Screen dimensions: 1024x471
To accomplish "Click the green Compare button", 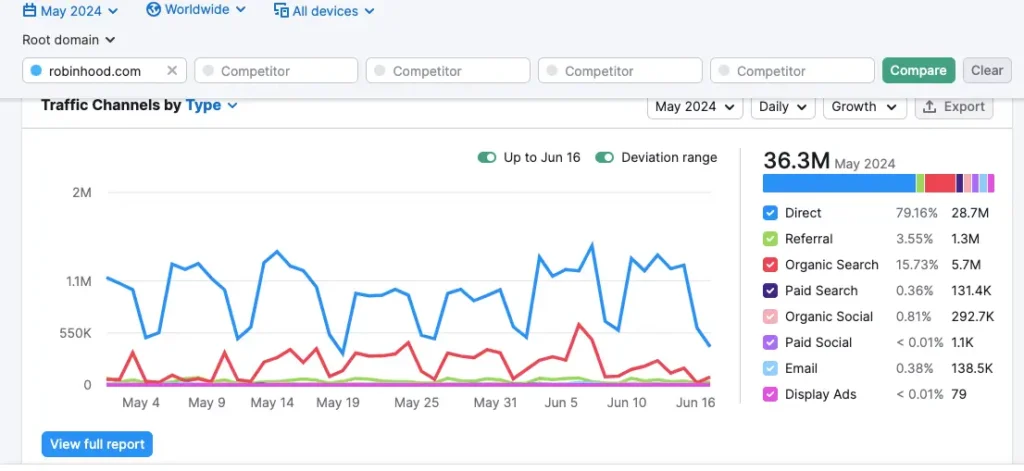I will pos(918,71).
